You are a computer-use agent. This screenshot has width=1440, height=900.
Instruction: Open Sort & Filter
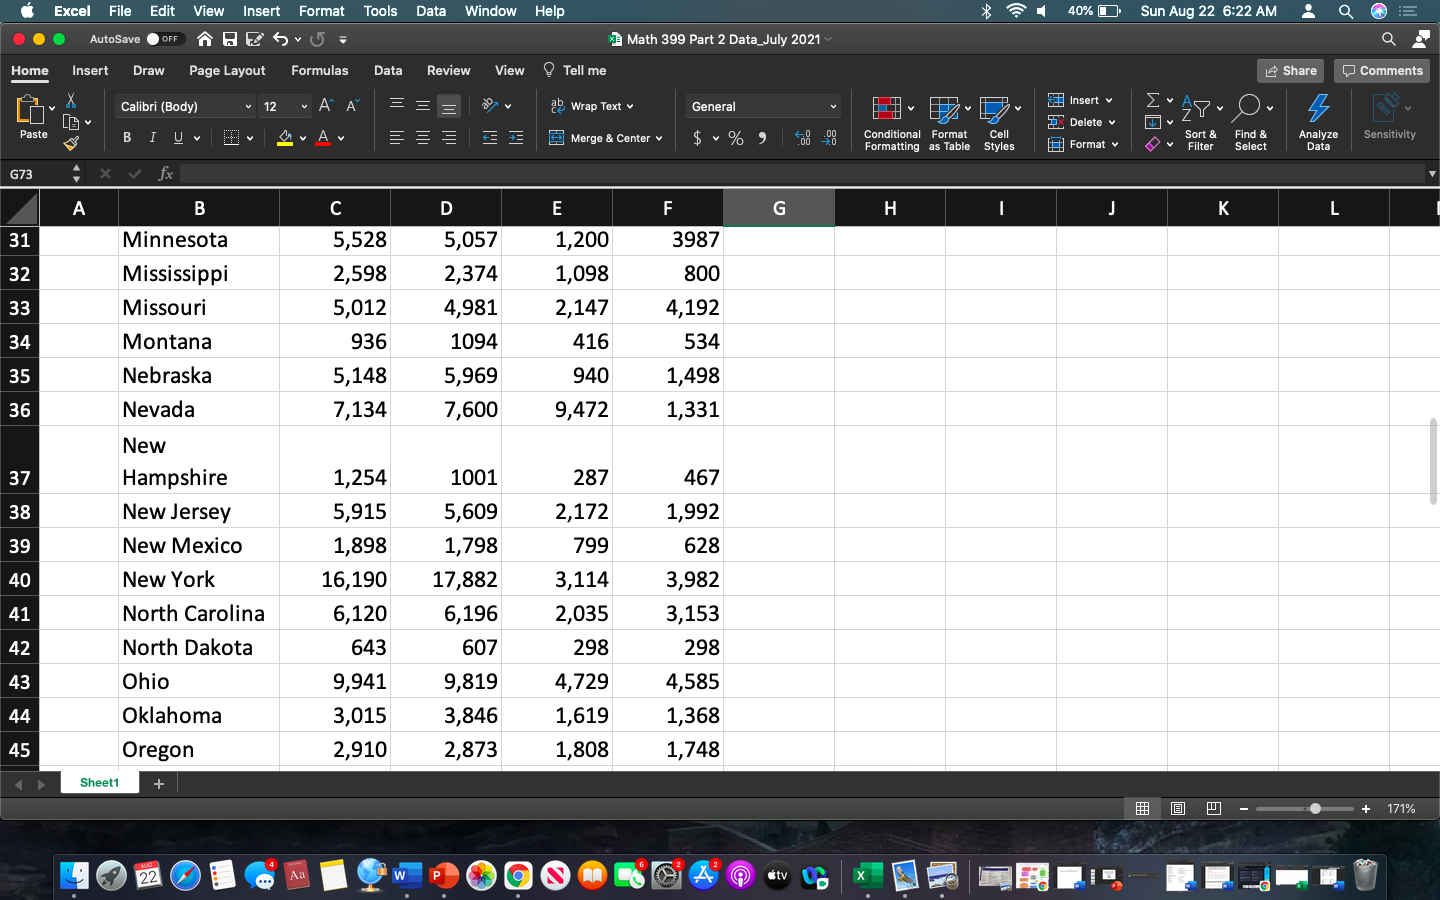coord(1200,122)
